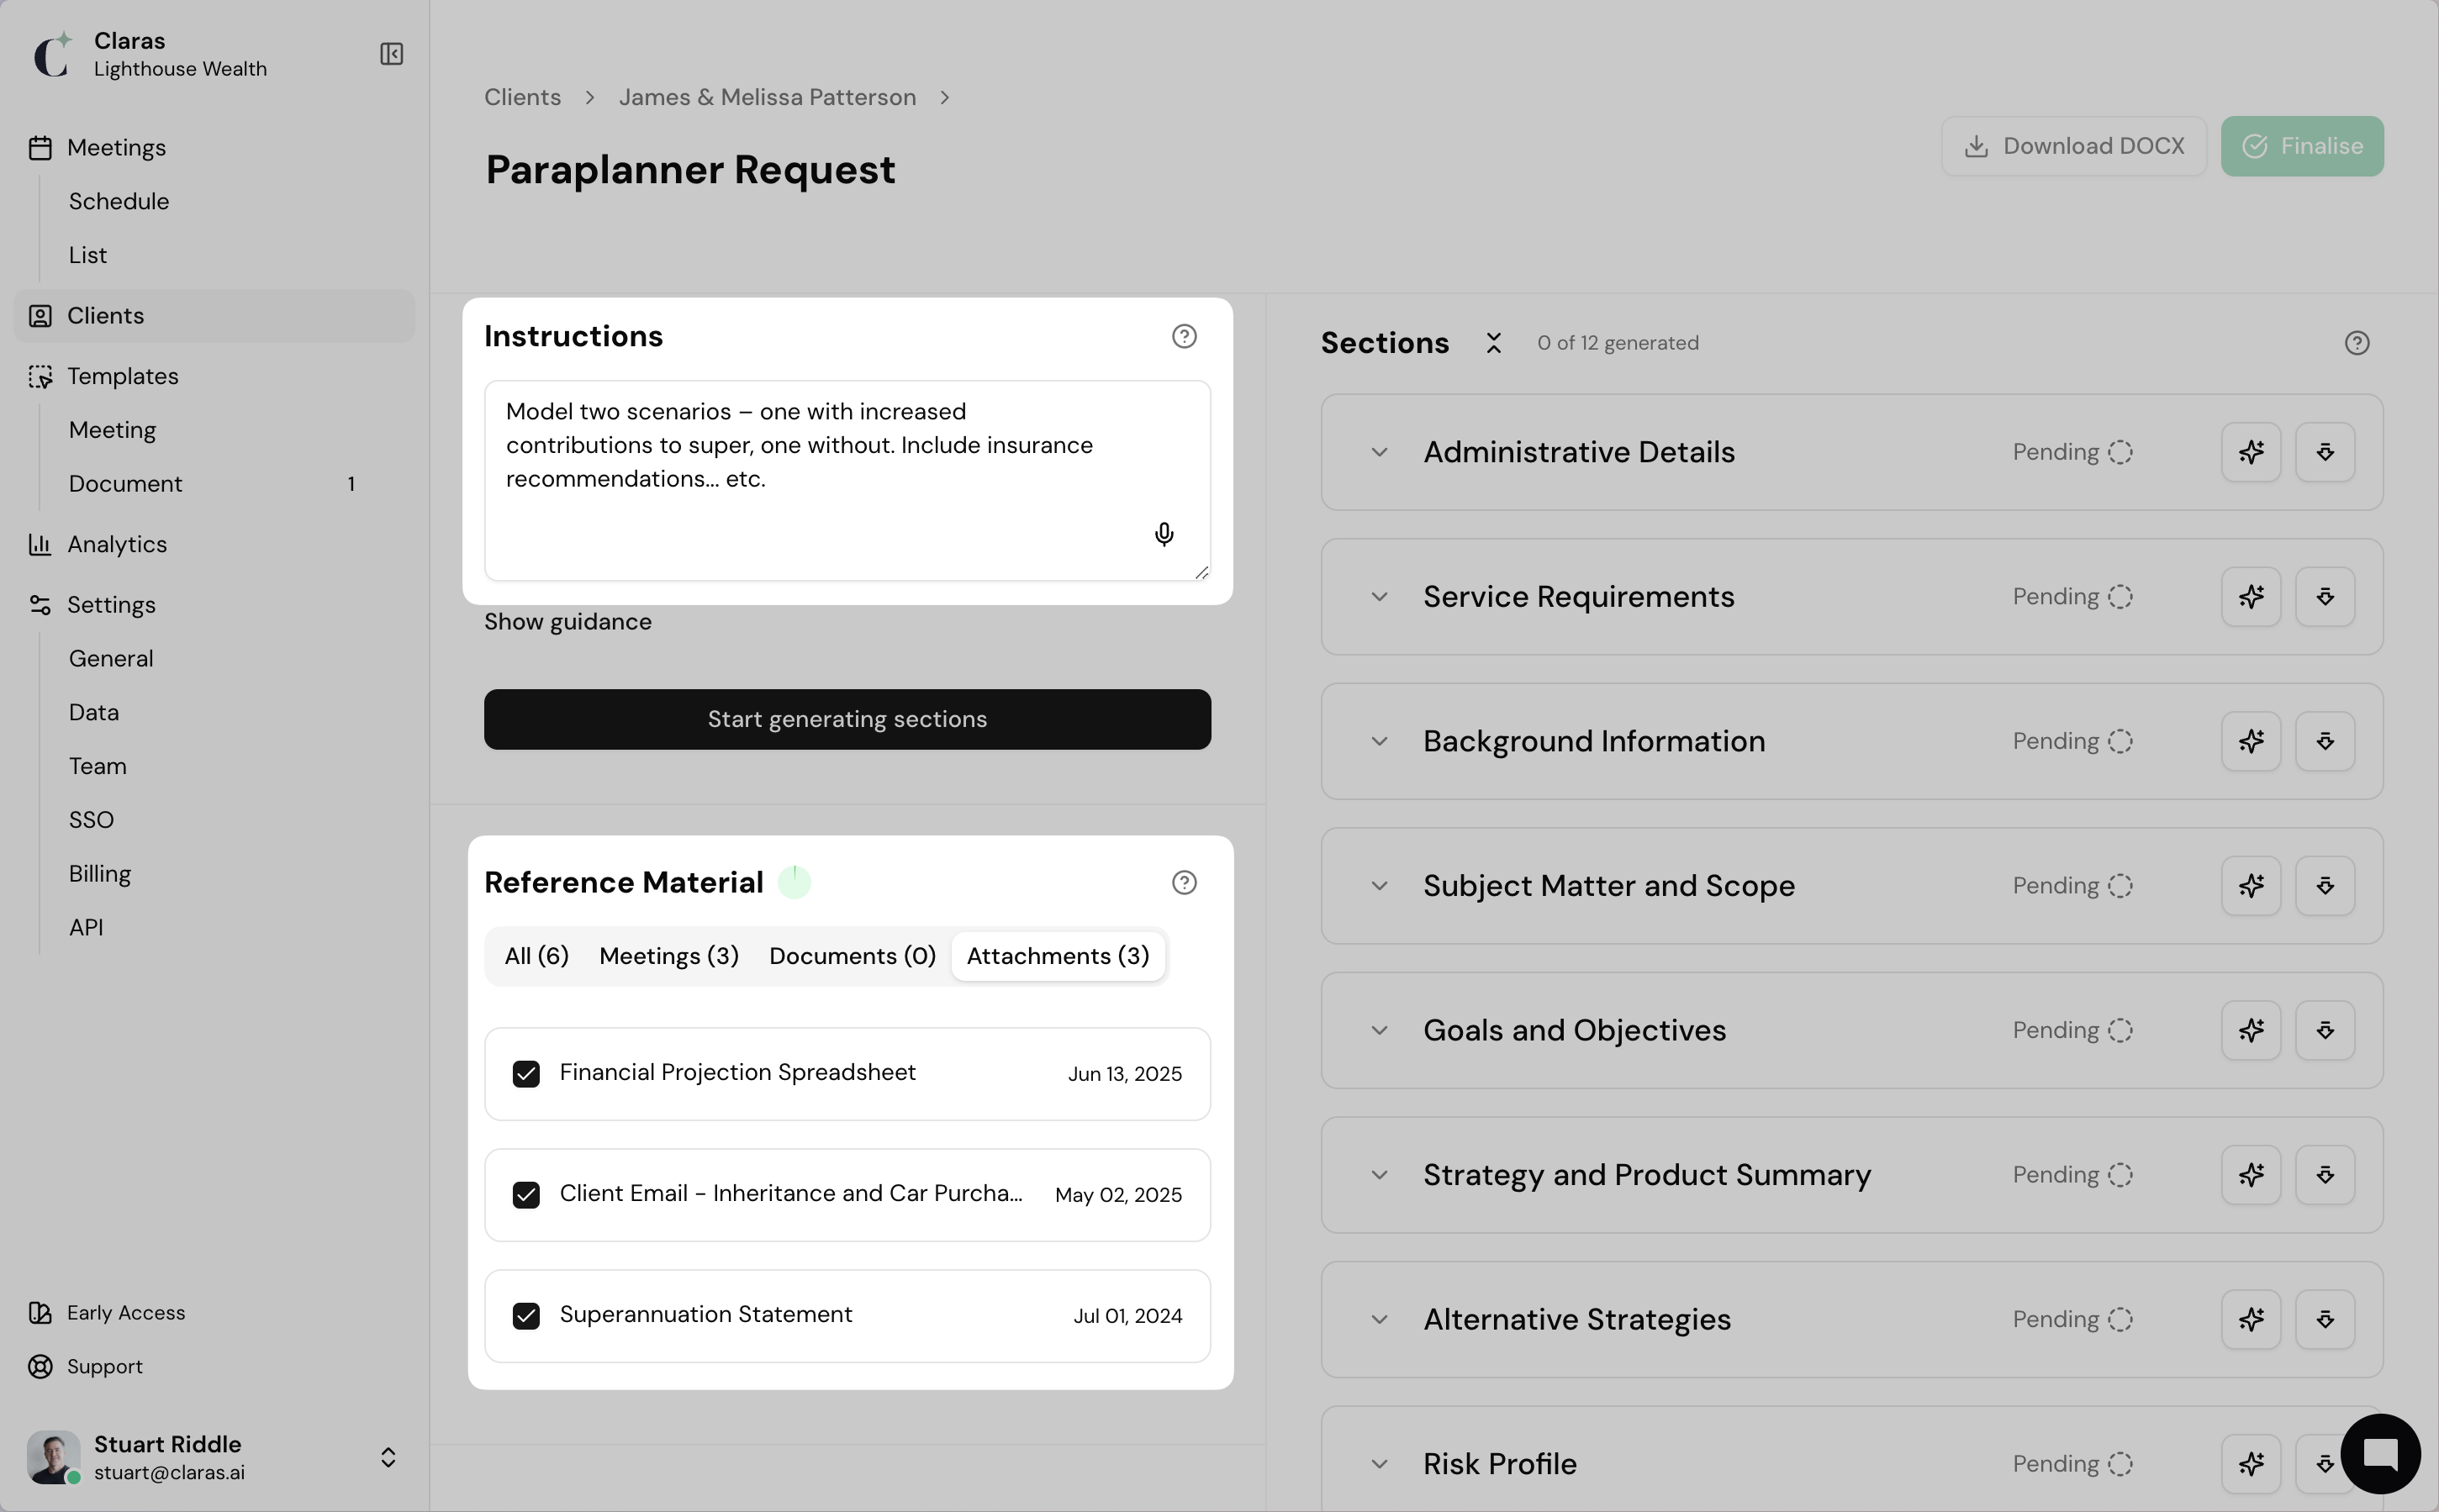
Task: Open Document templates in sidebar
Action: click(x=125, y=484)
